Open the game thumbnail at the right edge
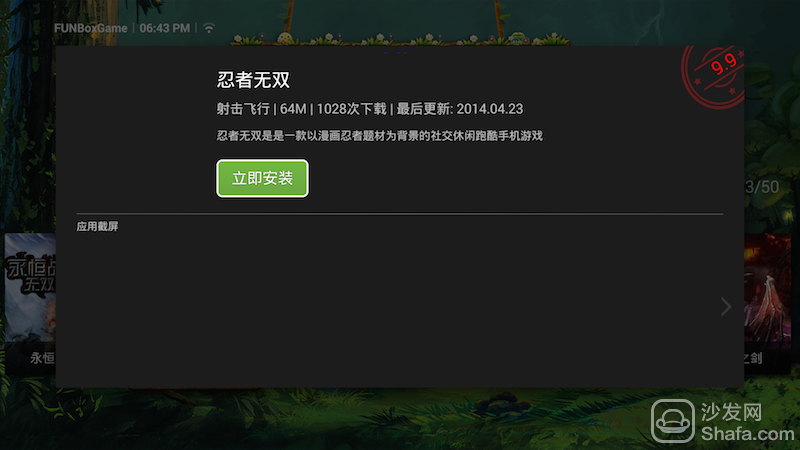The width and height of the screenshot is (800, 450). click(768, 291)
